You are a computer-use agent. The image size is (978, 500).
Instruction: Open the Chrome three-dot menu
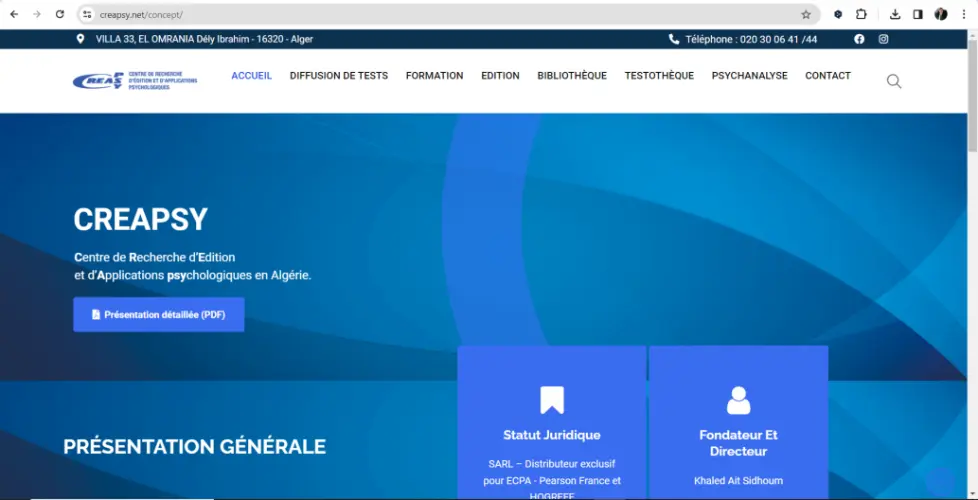pyautogui.click(x=964, y=14)
